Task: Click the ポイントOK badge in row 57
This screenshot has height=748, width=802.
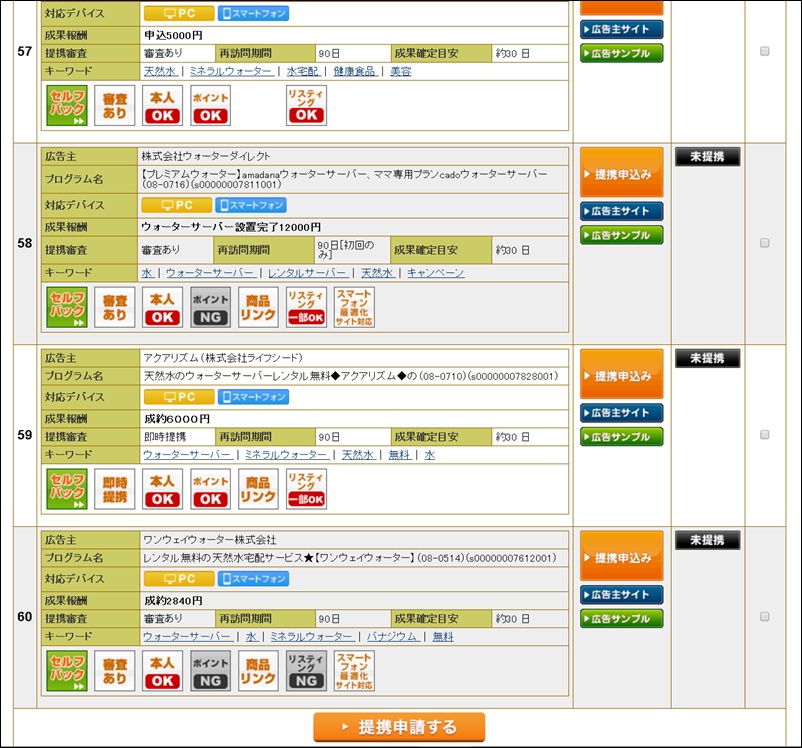Action: (x=210, y=105)
